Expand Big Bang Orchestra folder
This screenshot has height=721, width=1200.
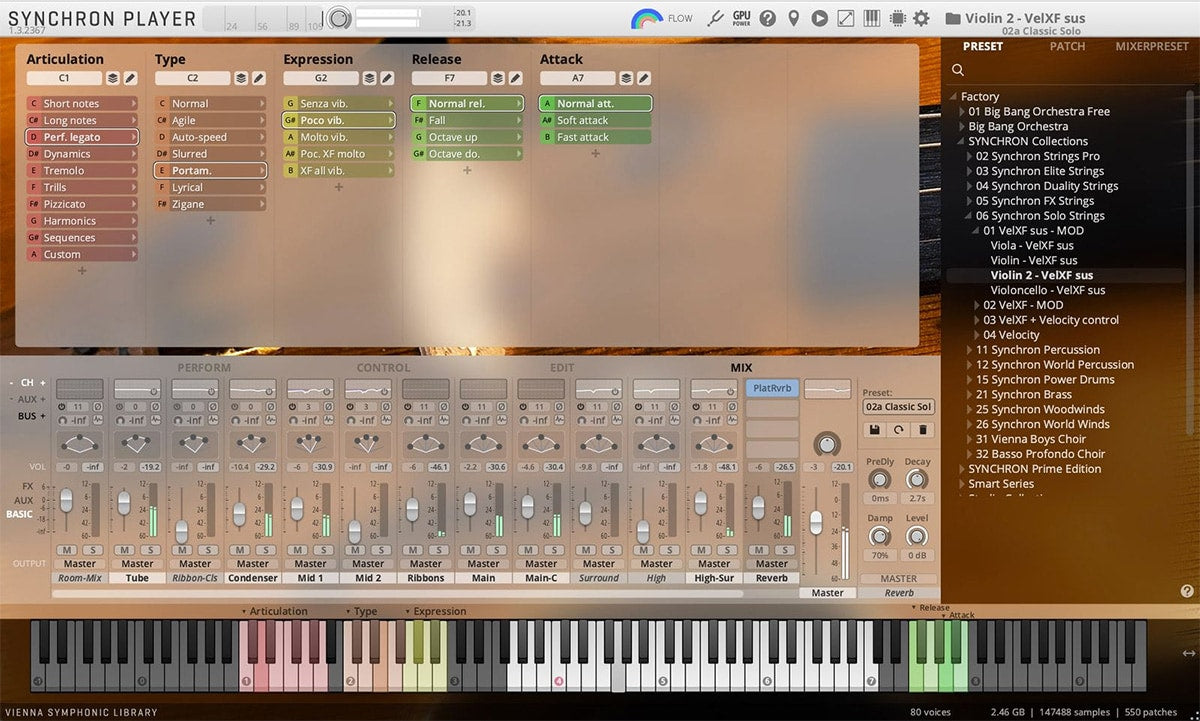pos(963,127)
